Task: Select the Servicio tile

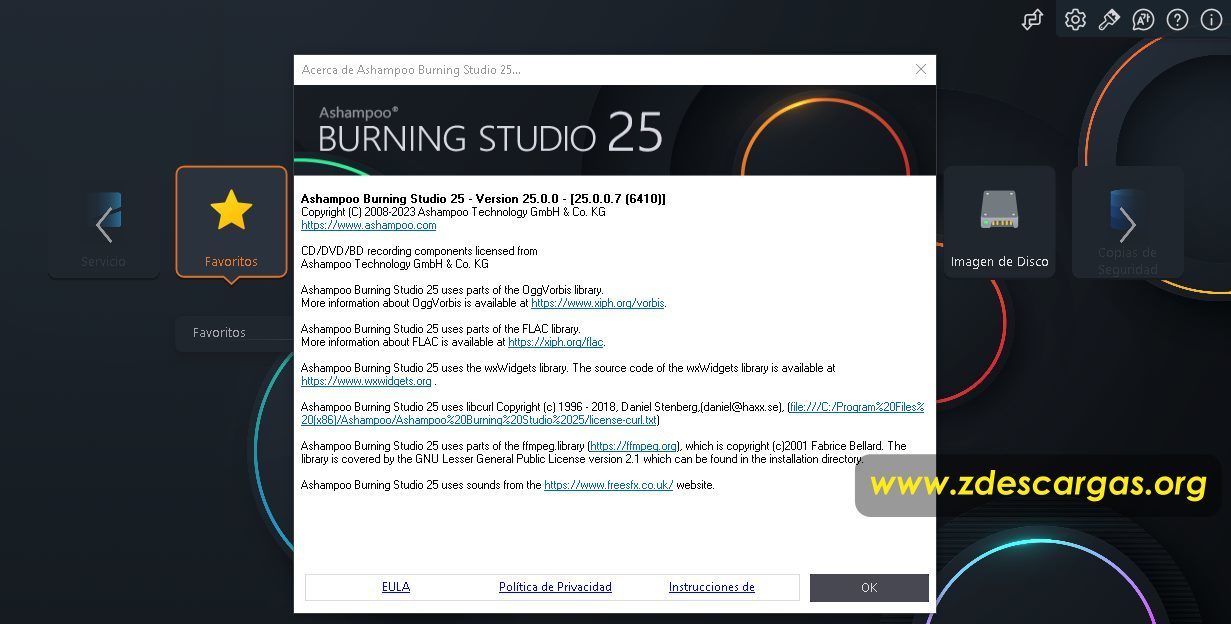Action: tap(104, 221)
